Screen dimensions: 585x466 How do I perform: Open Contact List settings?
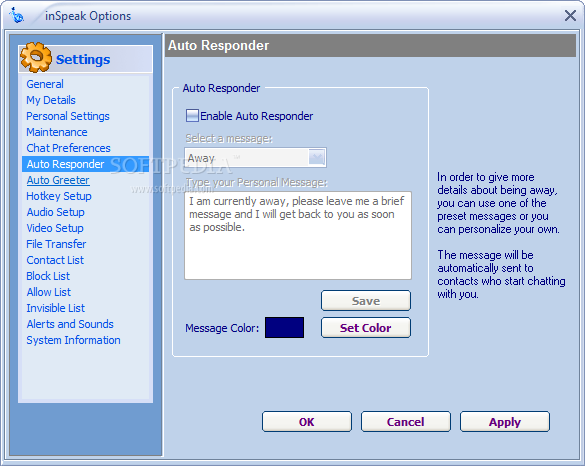pos(55,260)
